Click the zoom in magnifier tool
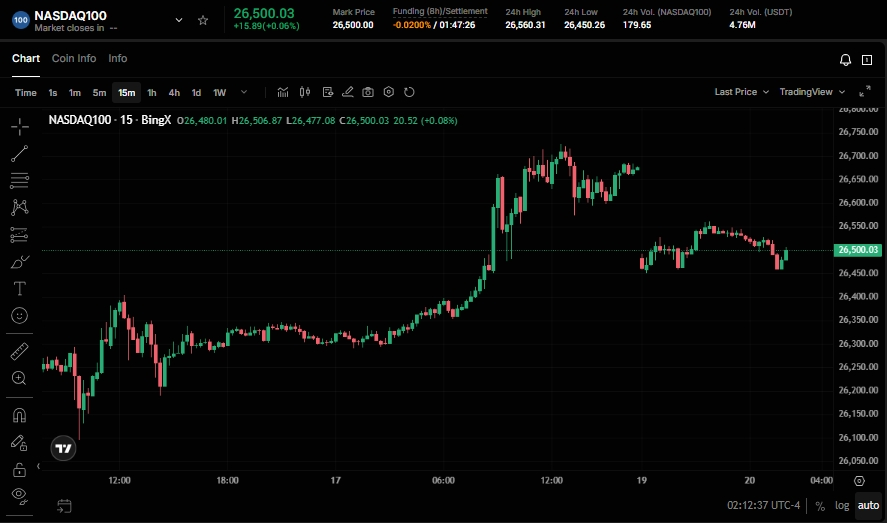 click(19, 378)
